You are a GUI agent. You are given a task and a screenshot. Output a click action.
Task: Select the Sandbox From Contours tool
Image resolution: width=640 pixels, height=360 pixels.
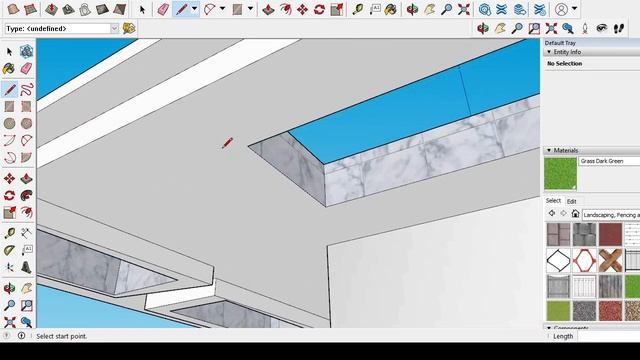[13, 9]
